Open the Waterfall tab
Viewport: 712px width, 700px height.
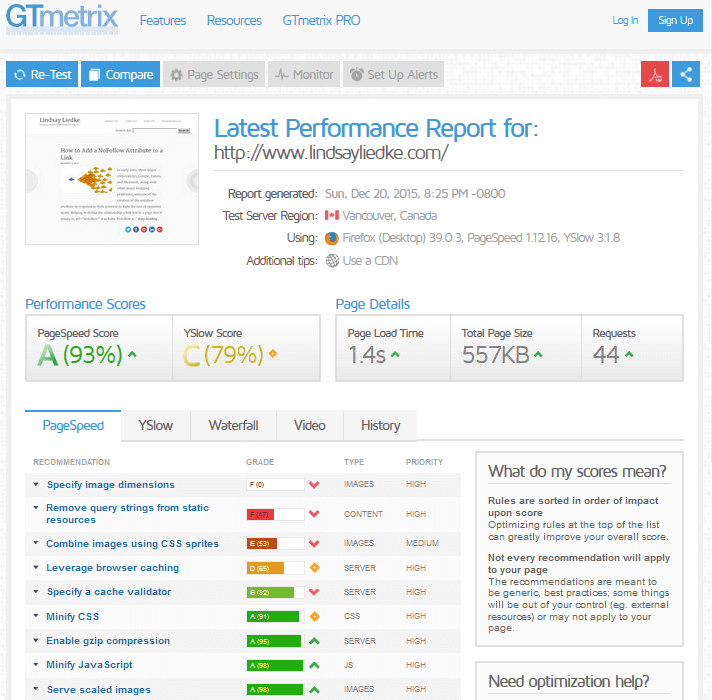point(233,425)
